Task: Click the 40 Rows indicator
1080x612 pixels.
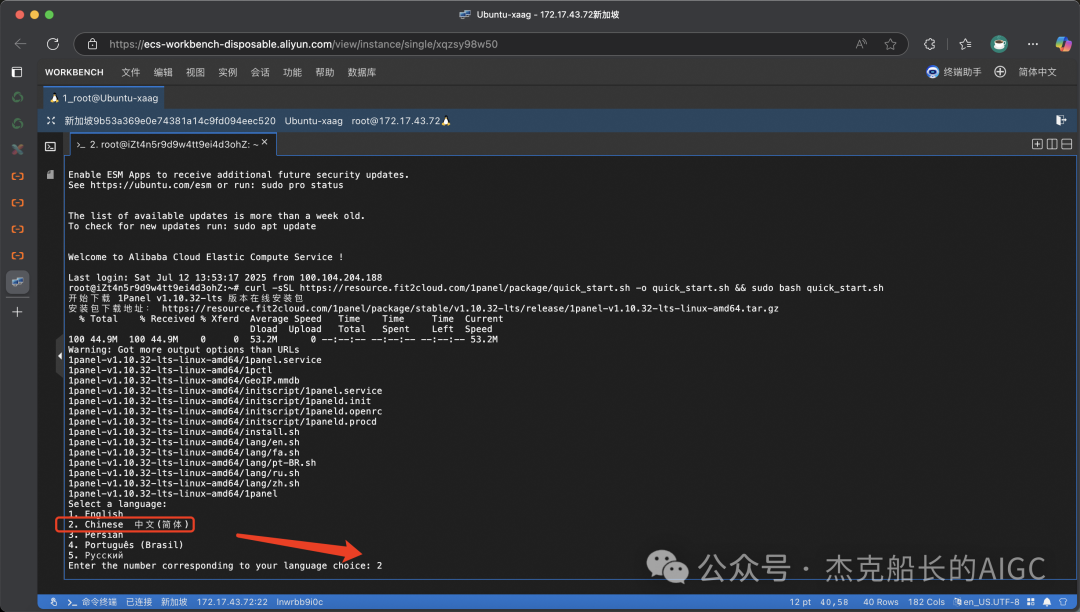Action: (881, 602)
